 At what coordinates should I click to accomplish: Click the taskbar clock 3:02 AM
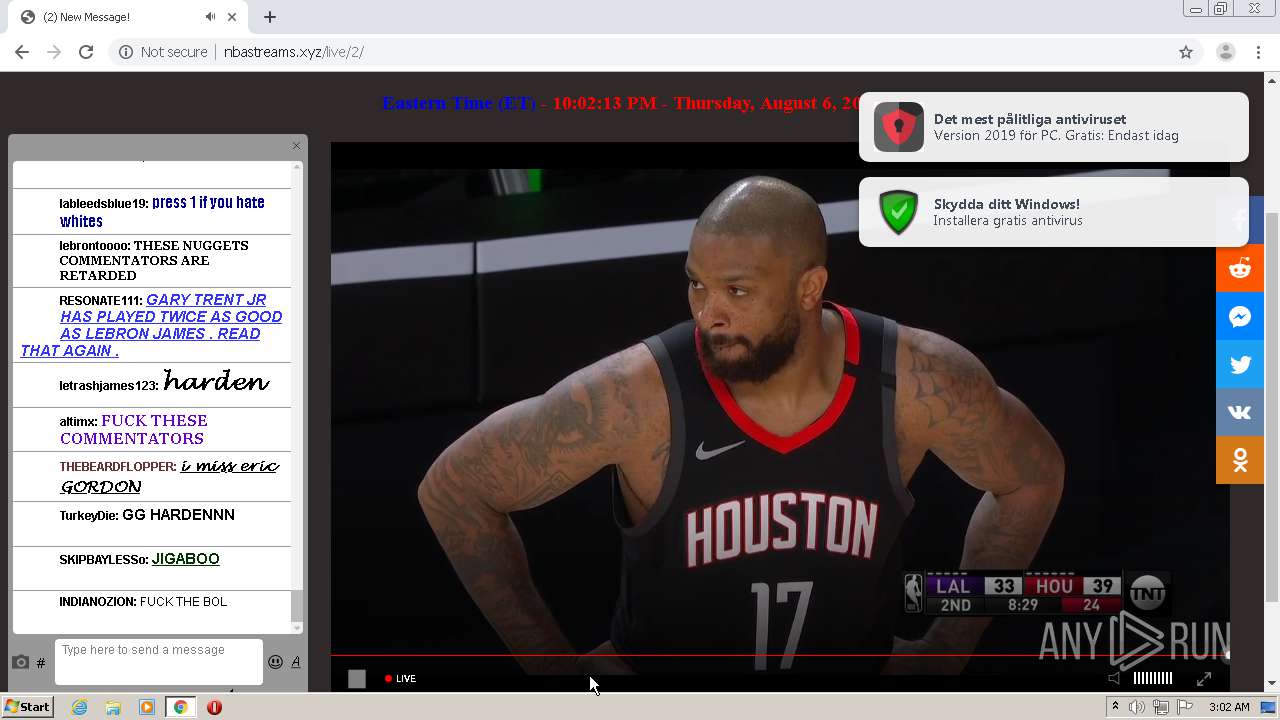pos(1229,707)
